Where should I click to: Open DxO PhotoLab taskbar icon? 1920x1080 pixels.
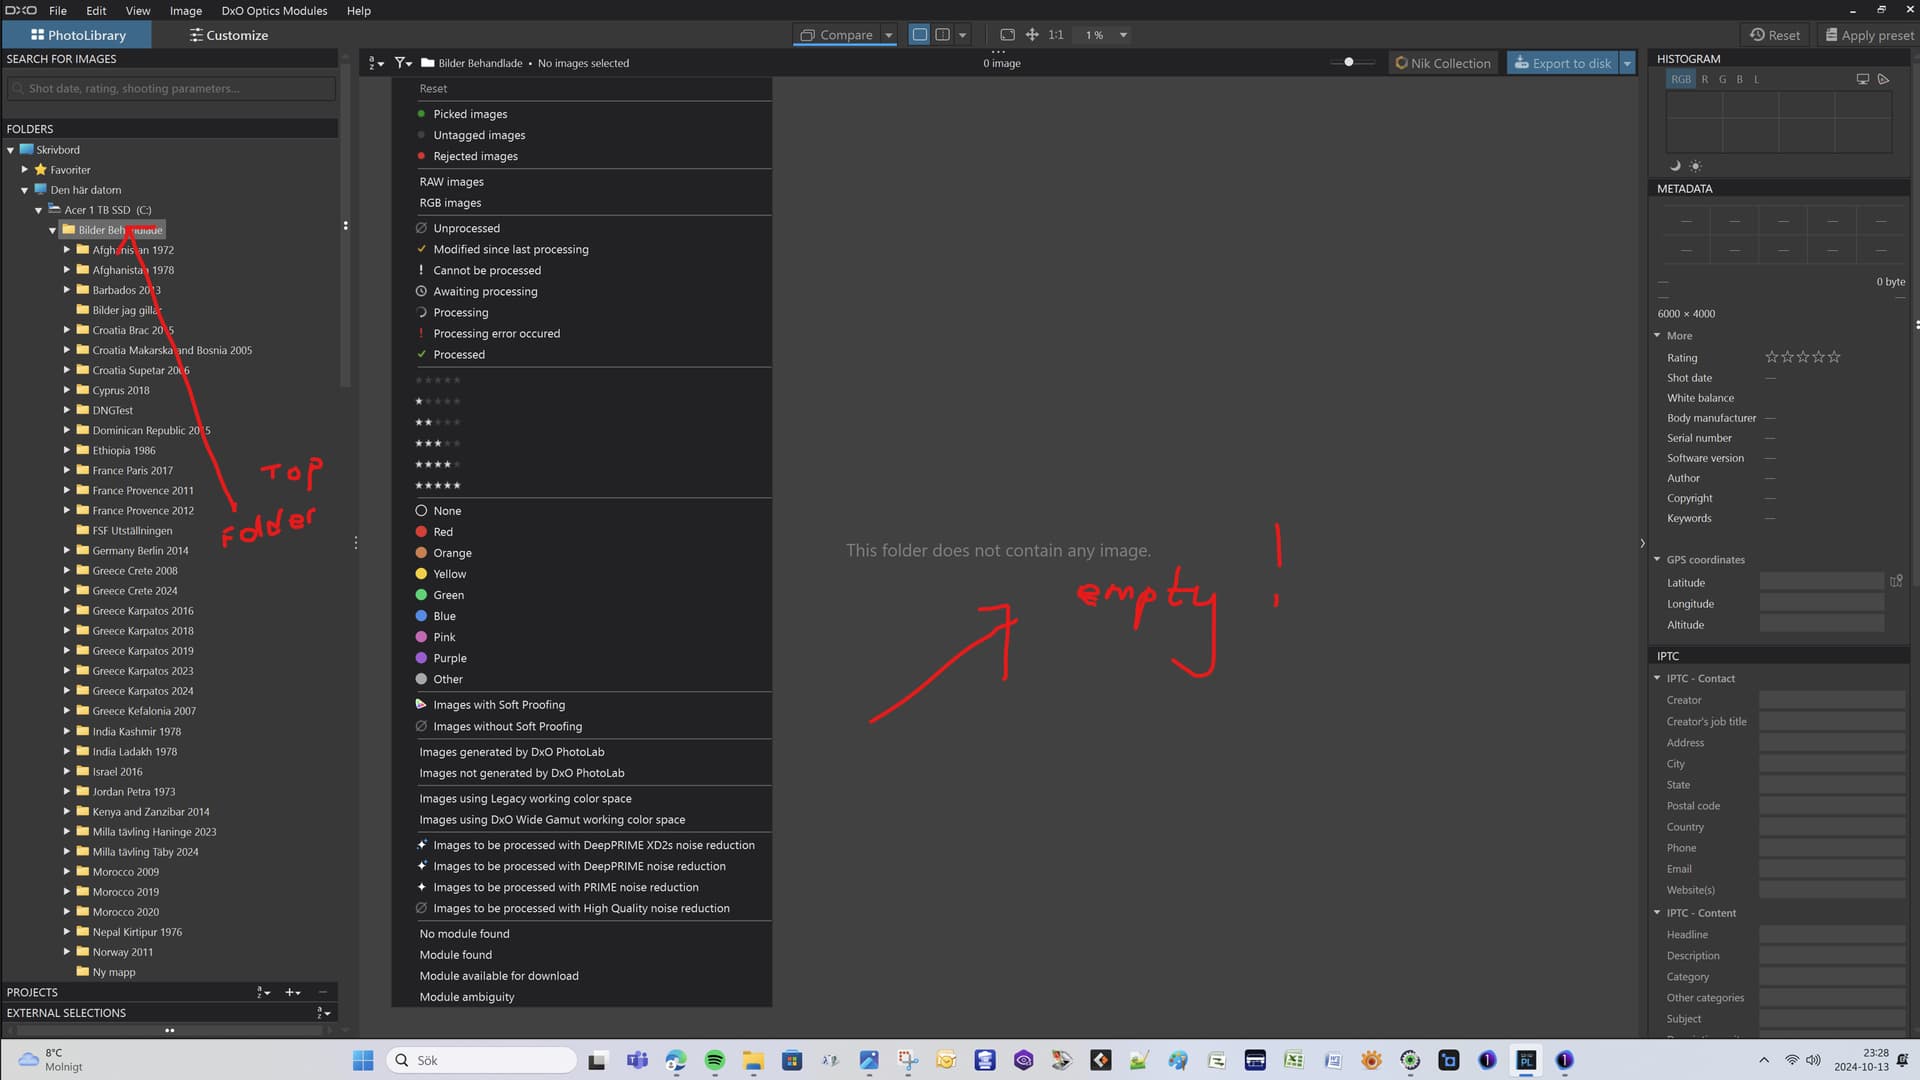click(1526, 1060)
